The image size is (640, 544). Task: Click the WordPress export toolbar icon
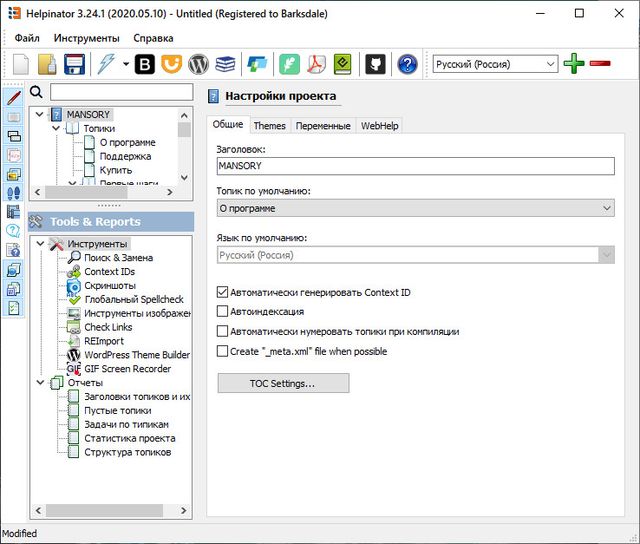point(198,65)
